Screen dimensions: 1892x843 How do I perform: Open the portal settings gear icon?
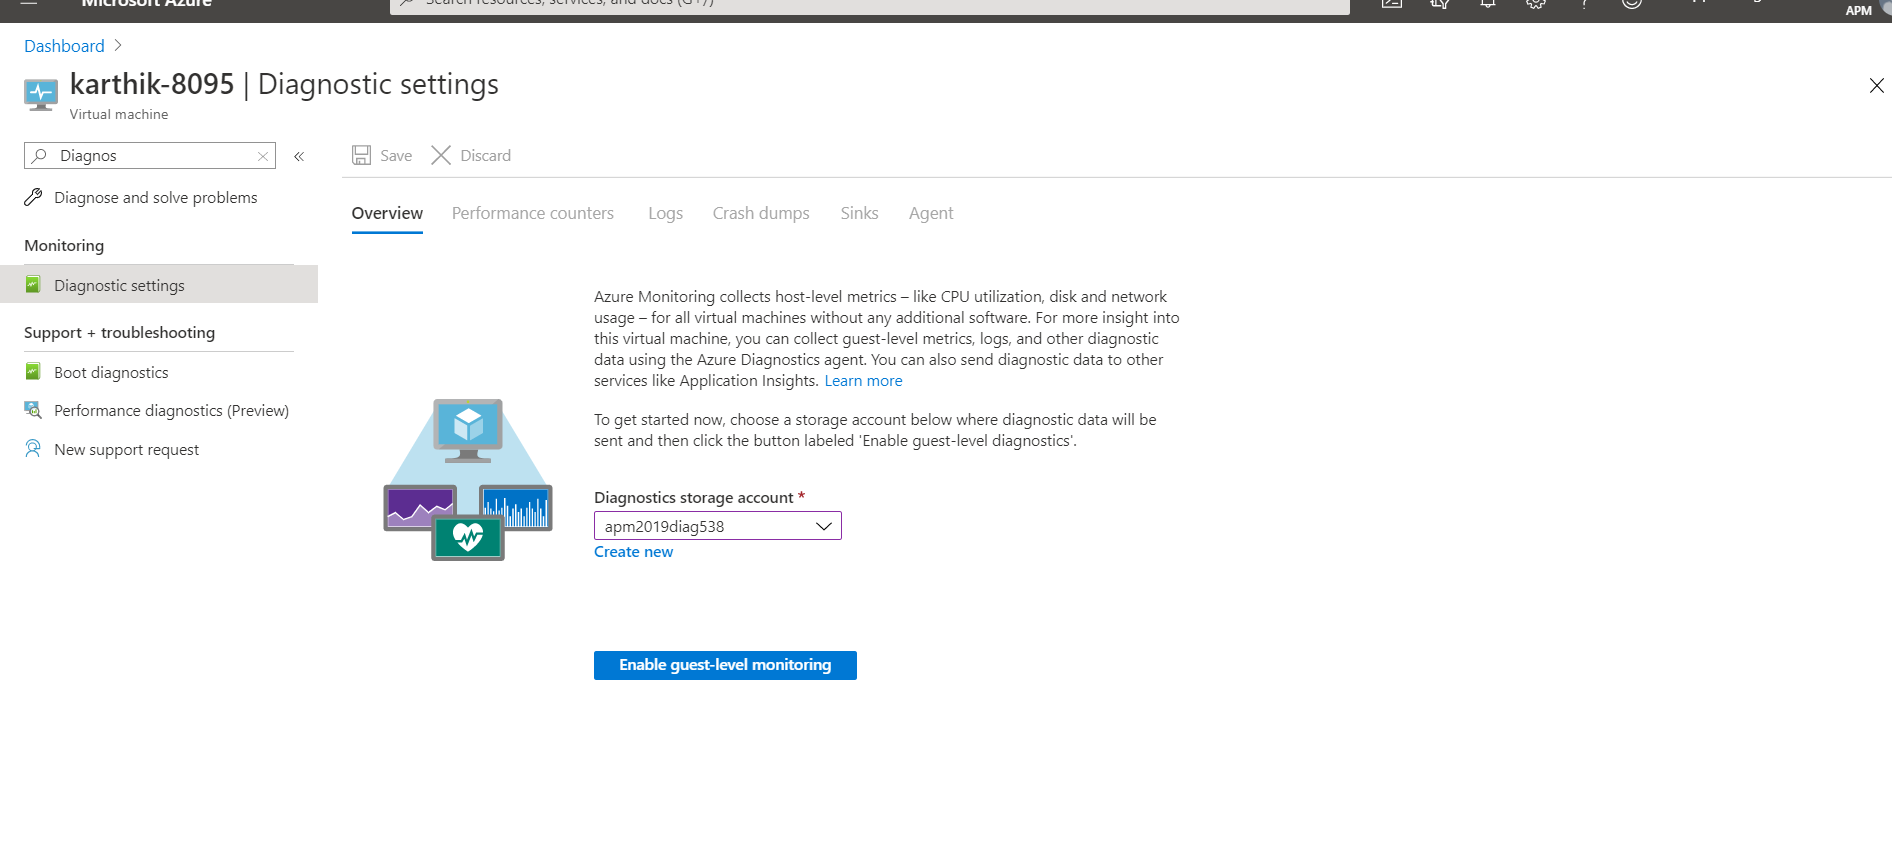(1536, 4)
